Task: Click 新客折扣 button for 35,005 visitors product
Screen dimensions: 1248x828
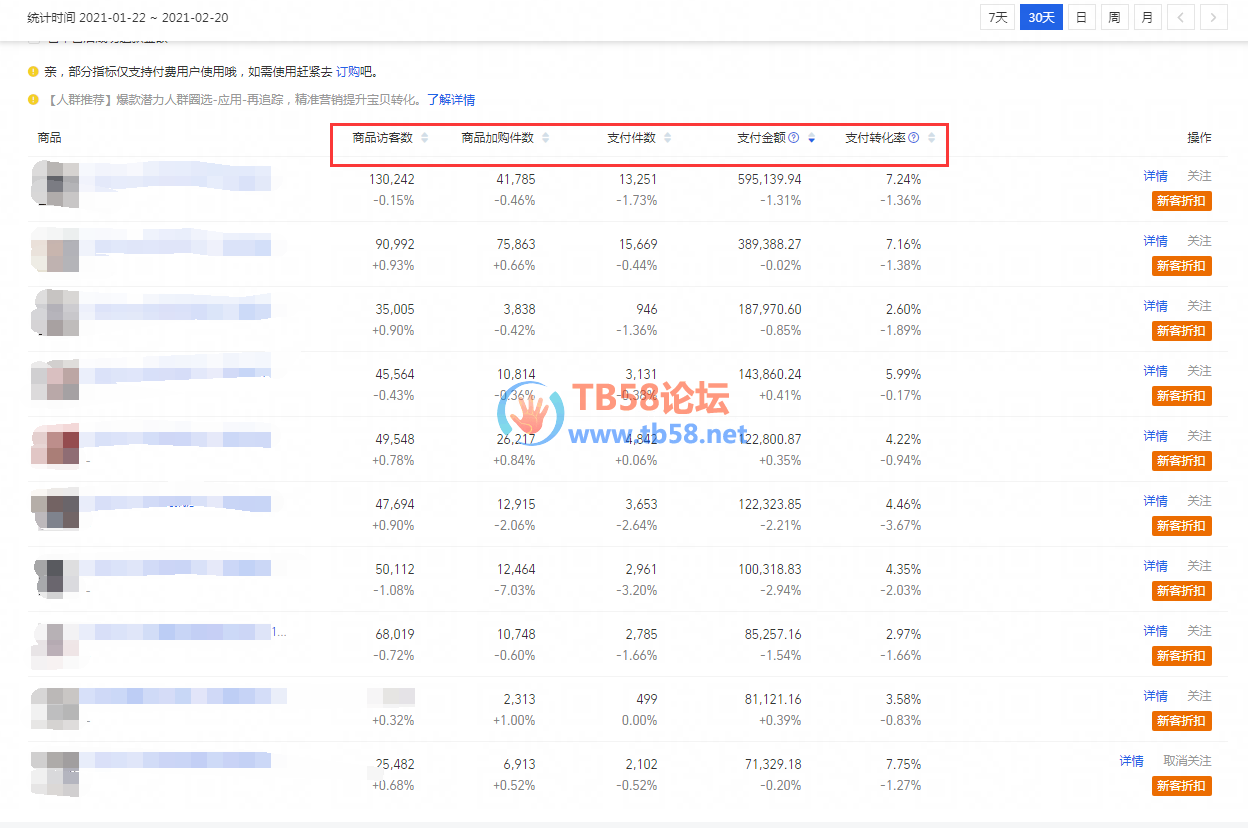Action: (x=1181, y=331)
